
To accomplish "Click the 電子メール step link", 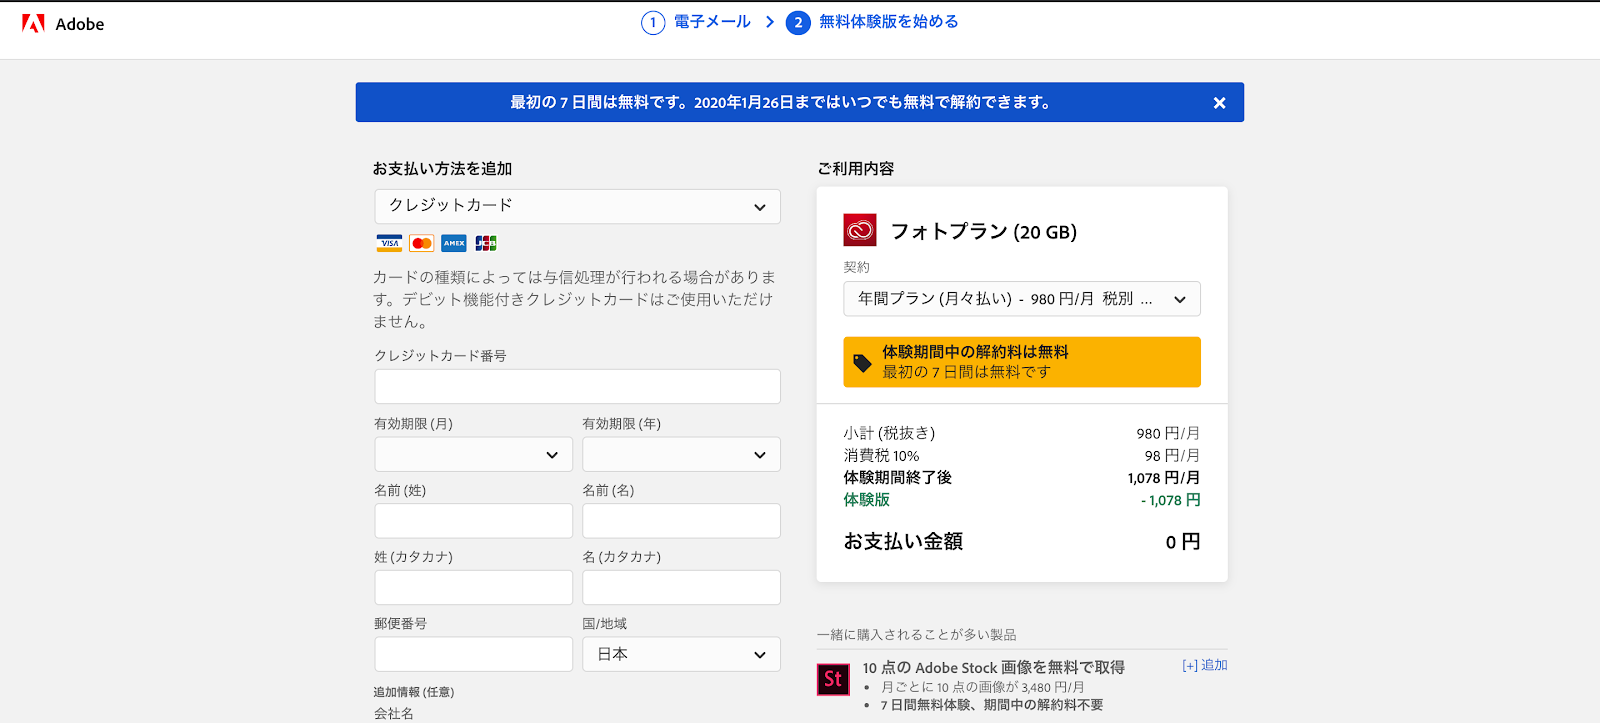I will pyautogui.click(x=712, y=22).
